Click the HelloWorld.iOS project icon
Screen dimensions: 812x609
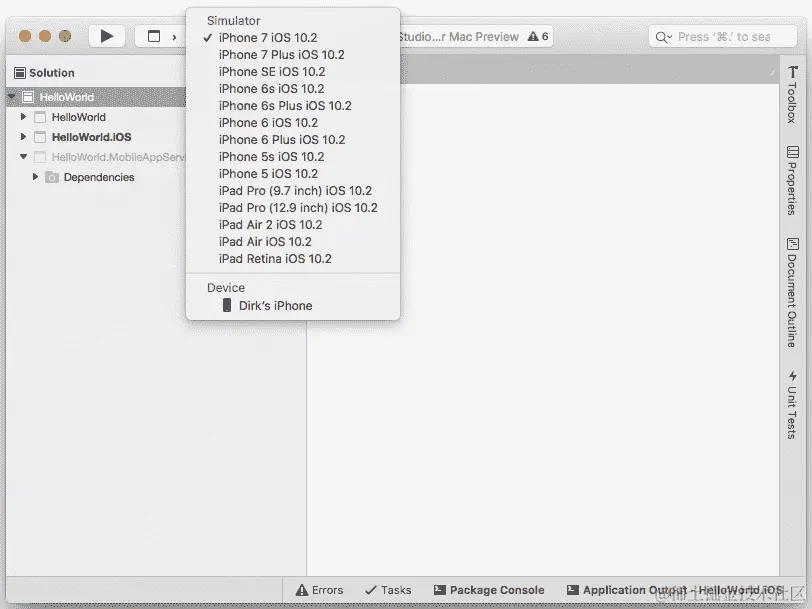point(40,137)
